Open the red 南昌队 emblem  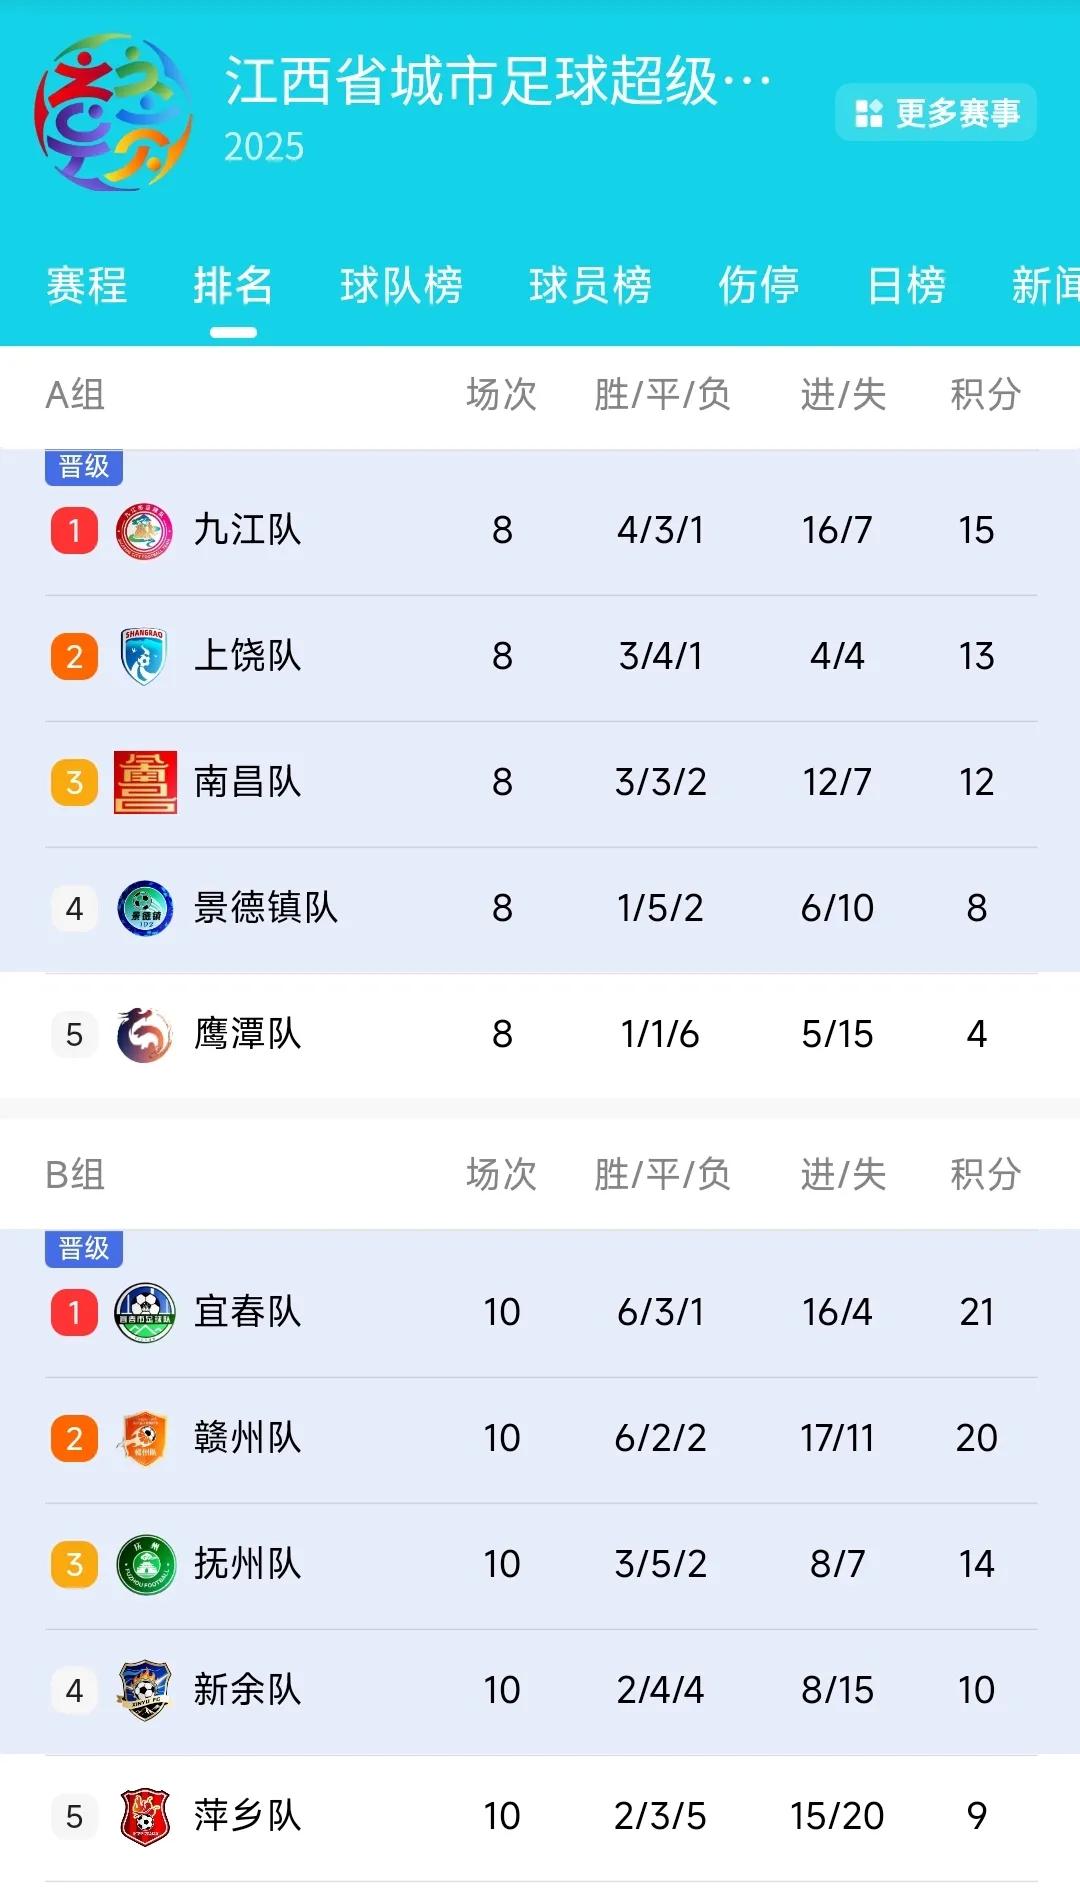point(145,782)
